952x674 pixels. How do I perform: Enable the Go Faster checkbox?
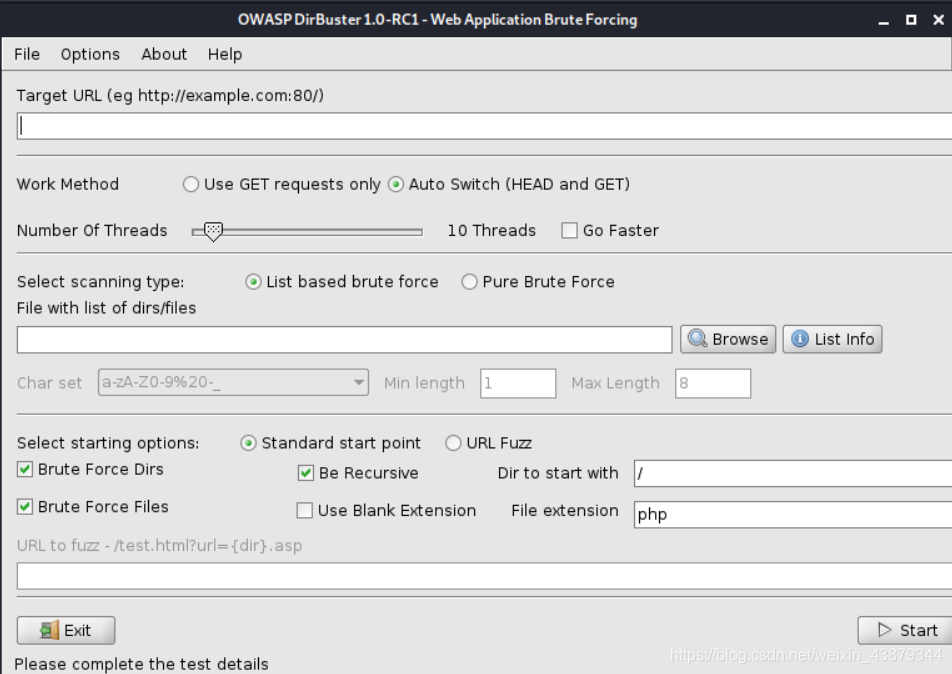click(570, 231)
